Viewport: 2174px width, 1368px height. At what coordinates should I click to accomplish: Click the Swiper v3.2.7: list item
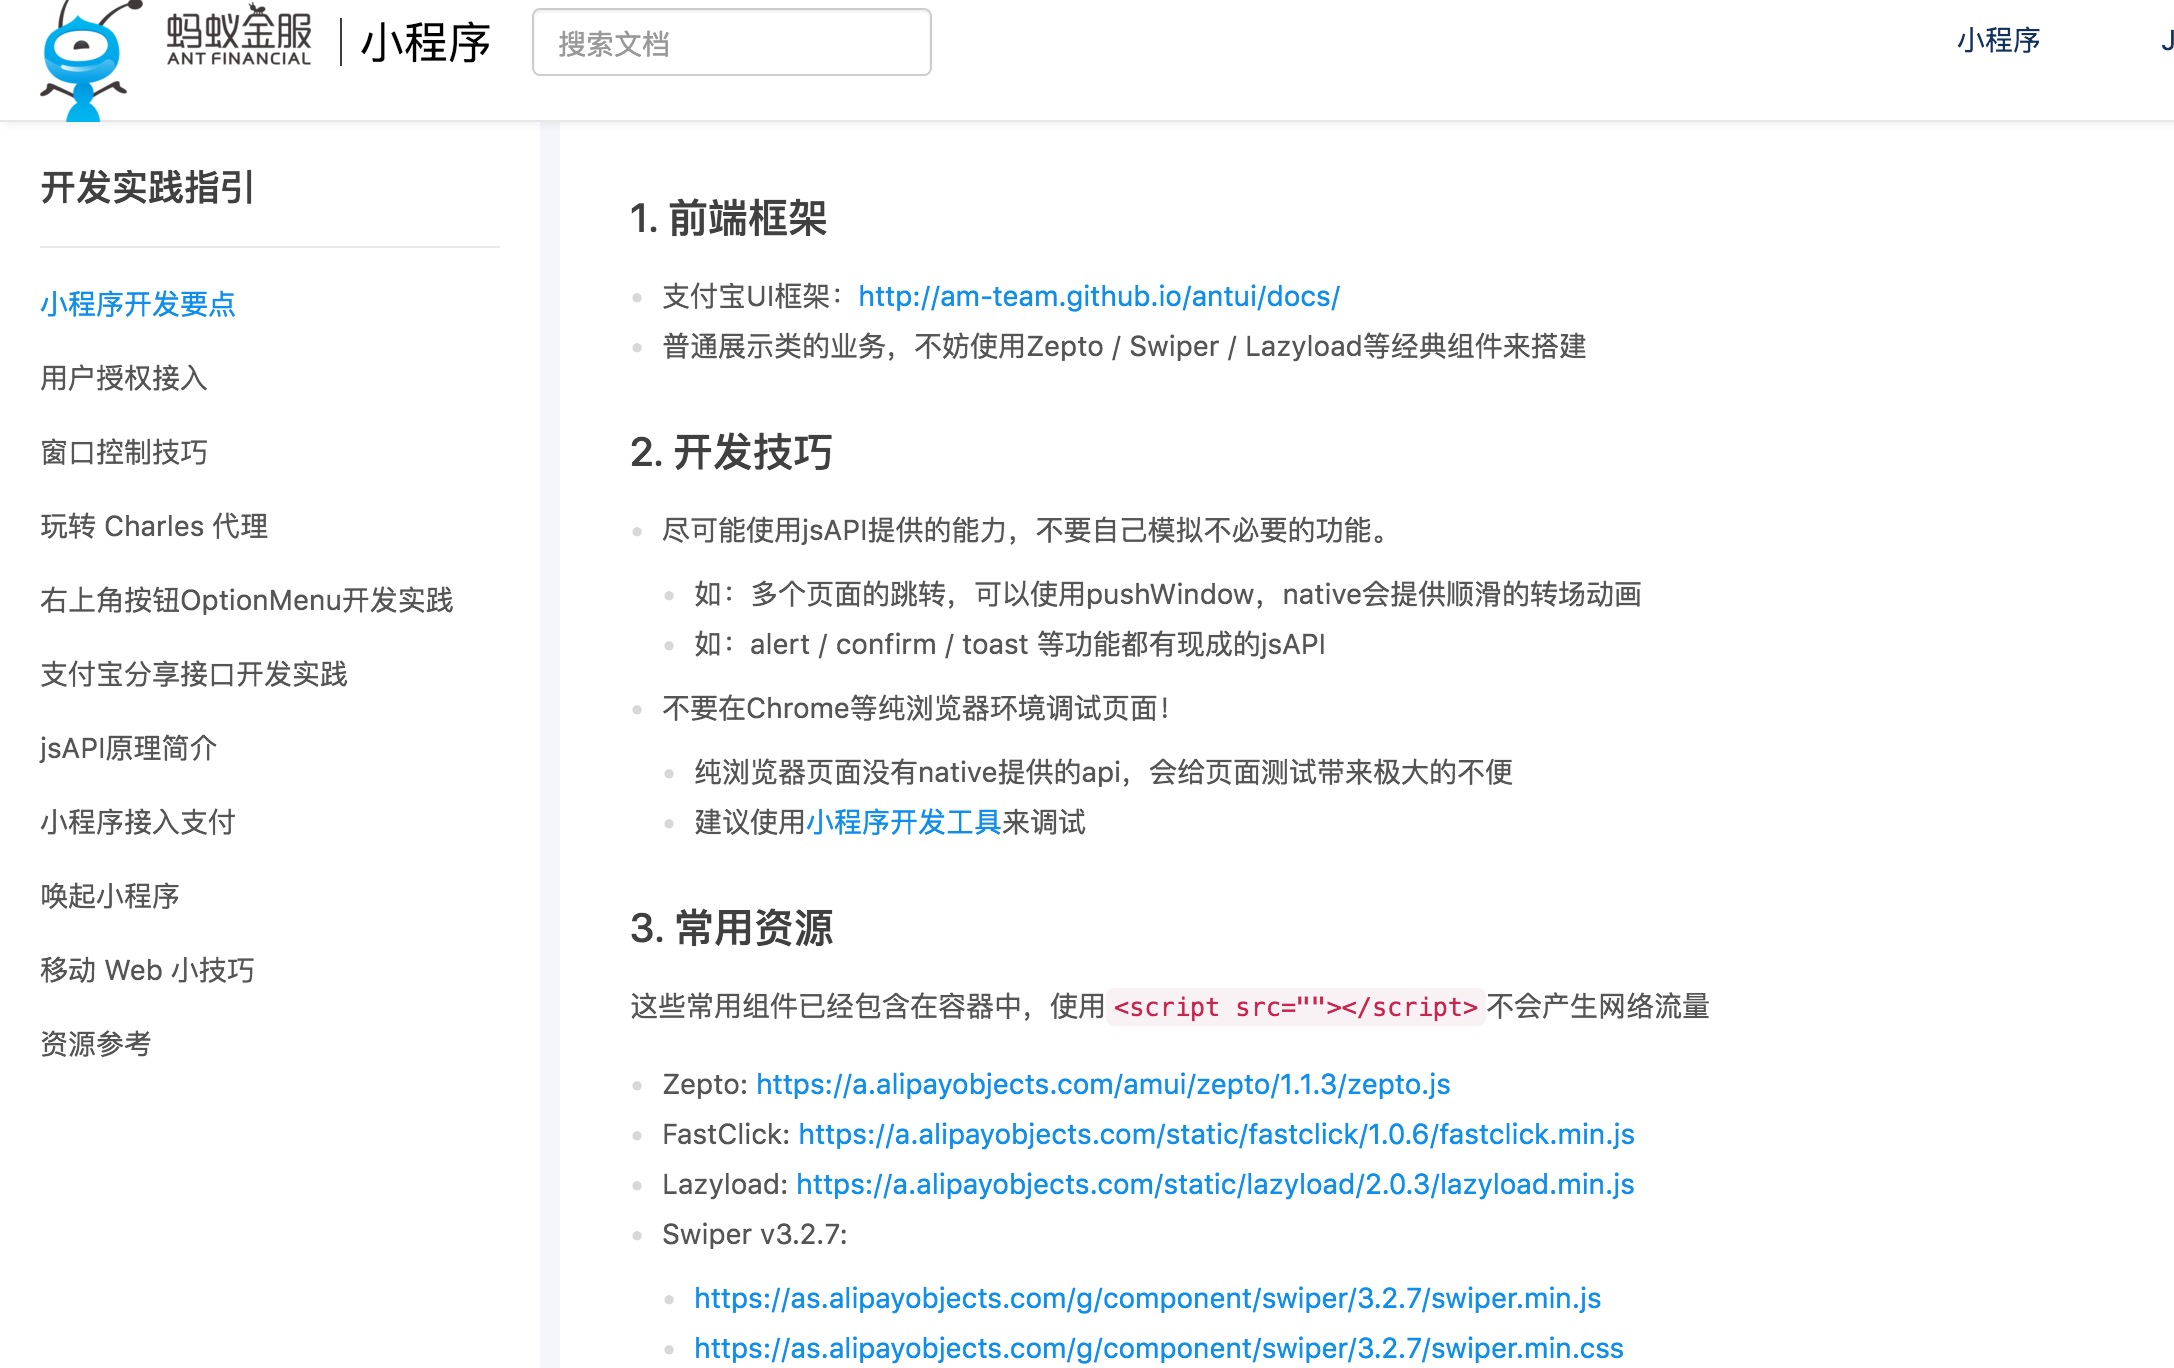pos(754,1234)
